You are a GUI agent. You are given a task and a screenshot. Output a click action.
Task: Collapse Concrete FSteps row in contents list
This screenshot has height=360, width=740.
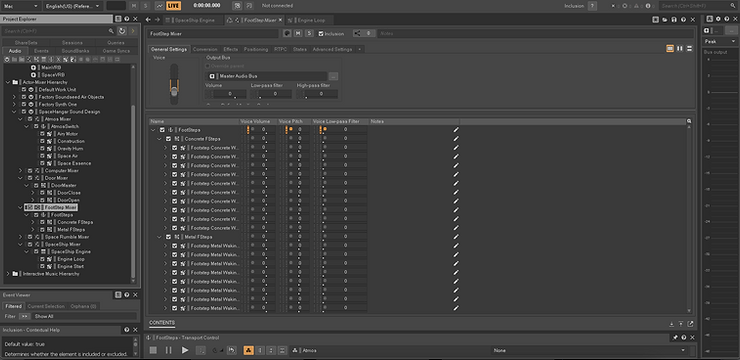[159, 139]
